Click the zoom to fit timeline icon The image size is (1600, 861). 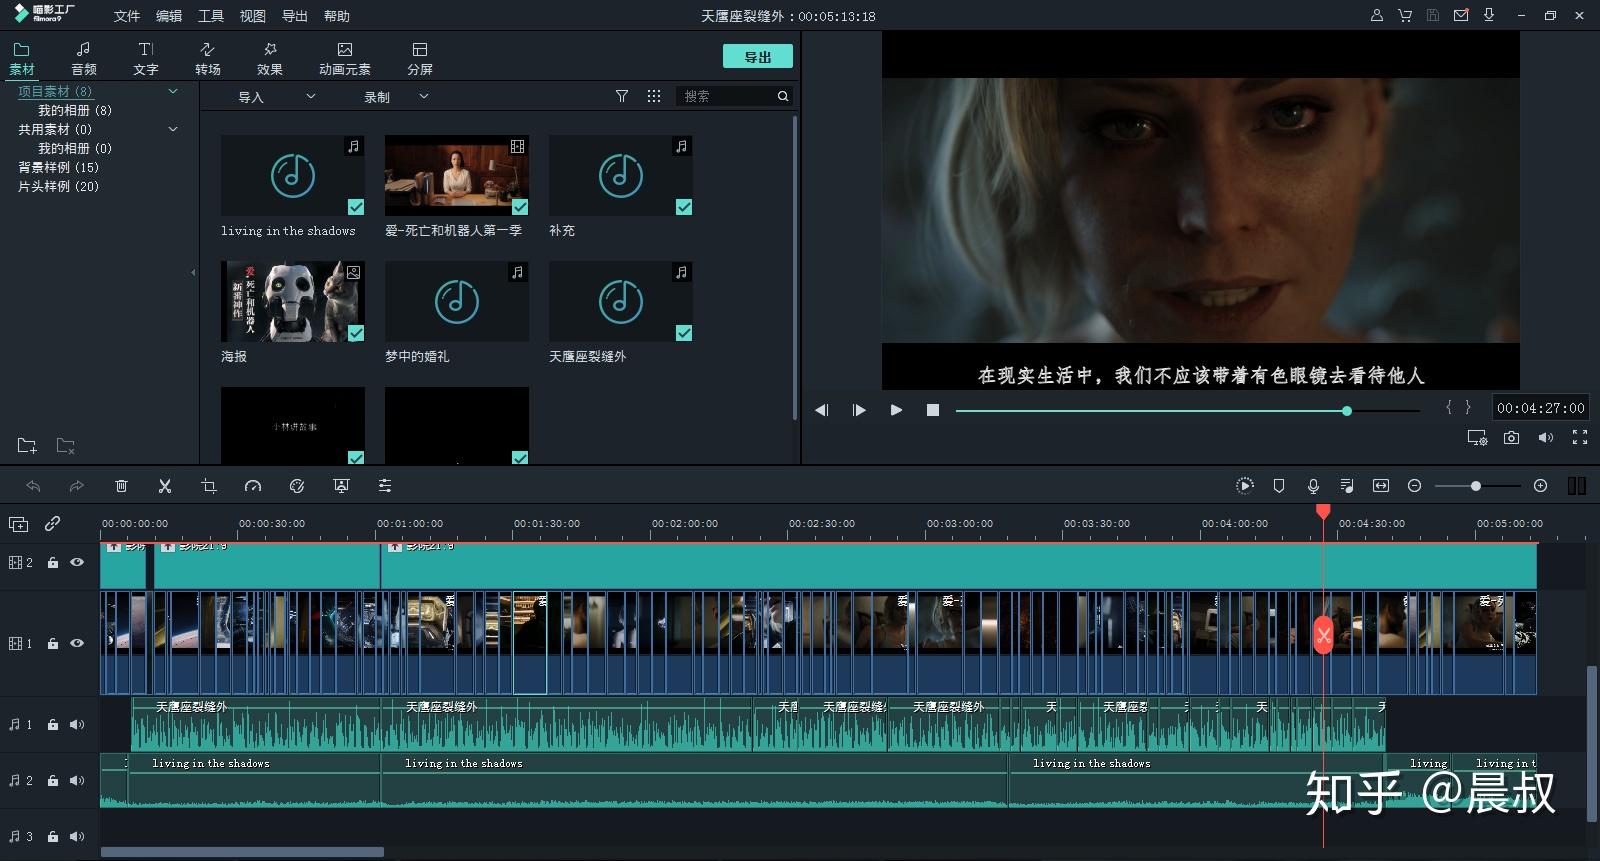point(1381,486)
